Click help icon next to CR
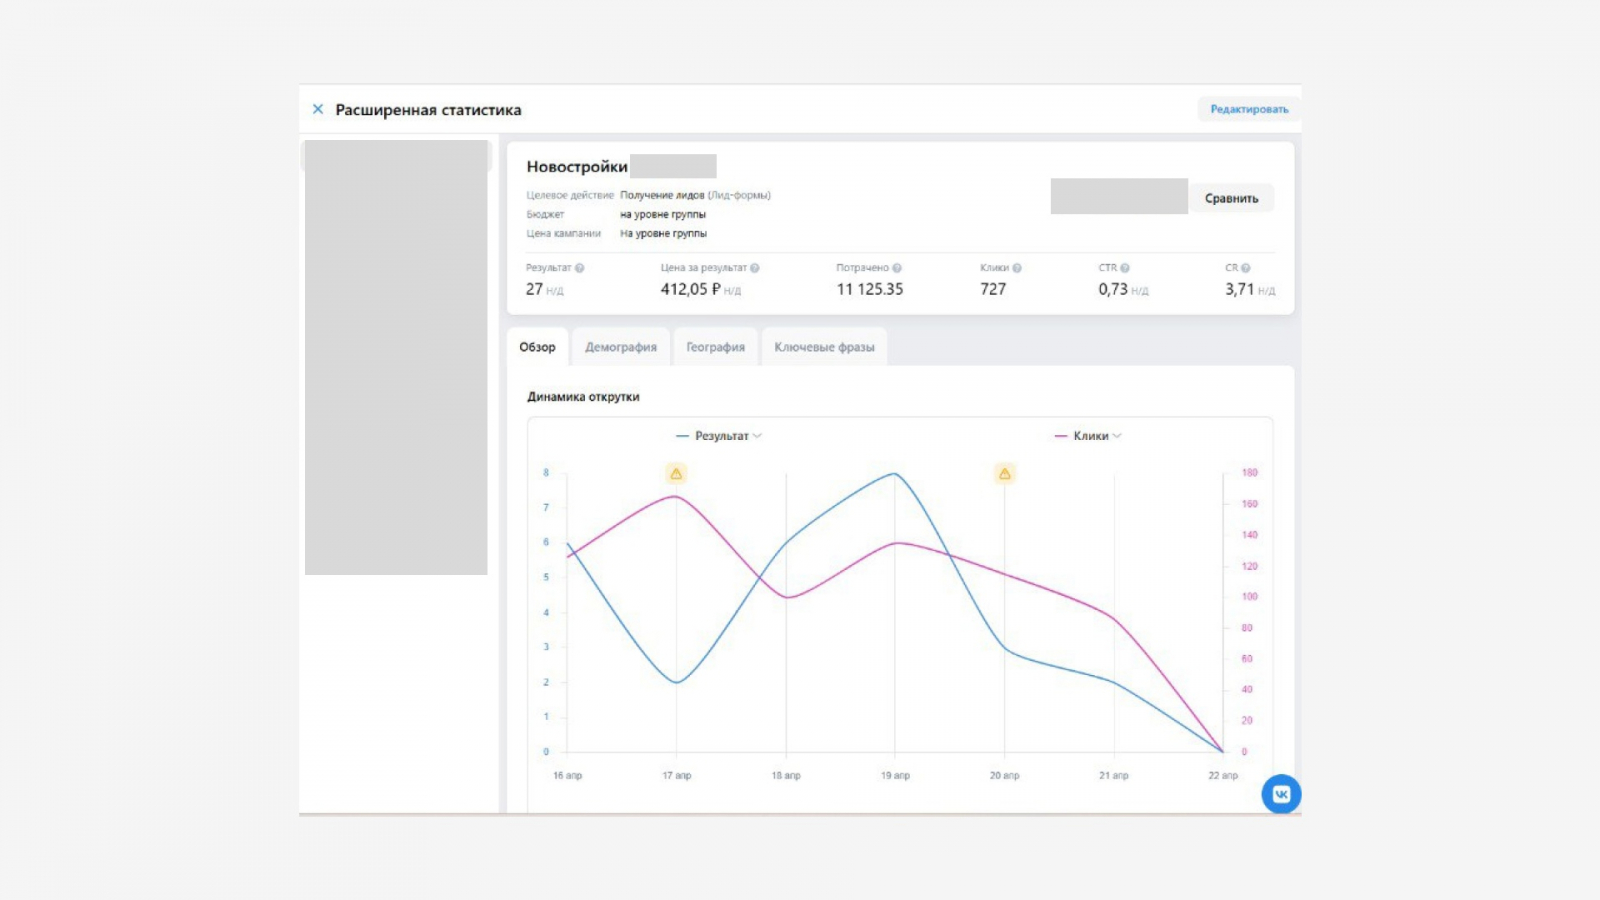1600x900 pixels. point(1246,268)
